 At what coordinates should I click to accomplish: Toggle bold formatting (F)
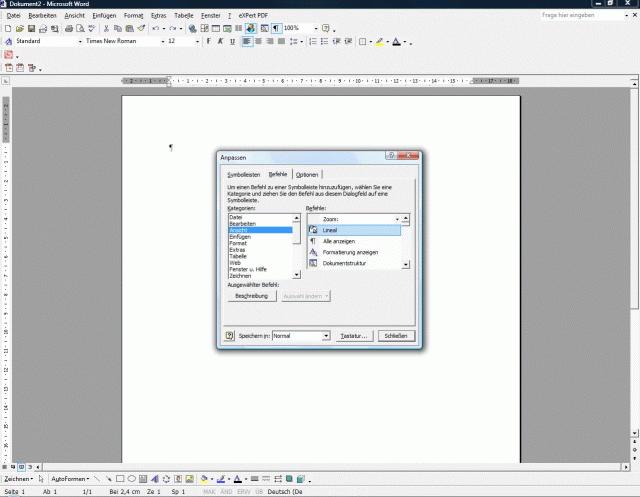click(209, 42)
